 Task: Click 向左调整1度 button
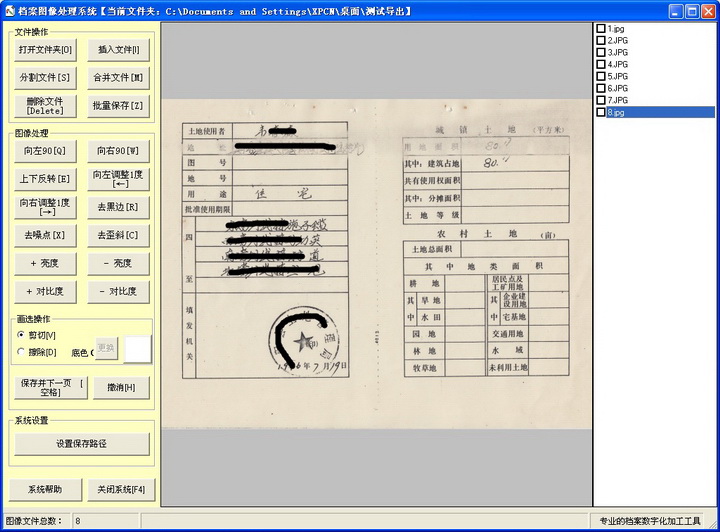[x=118, y=179]
